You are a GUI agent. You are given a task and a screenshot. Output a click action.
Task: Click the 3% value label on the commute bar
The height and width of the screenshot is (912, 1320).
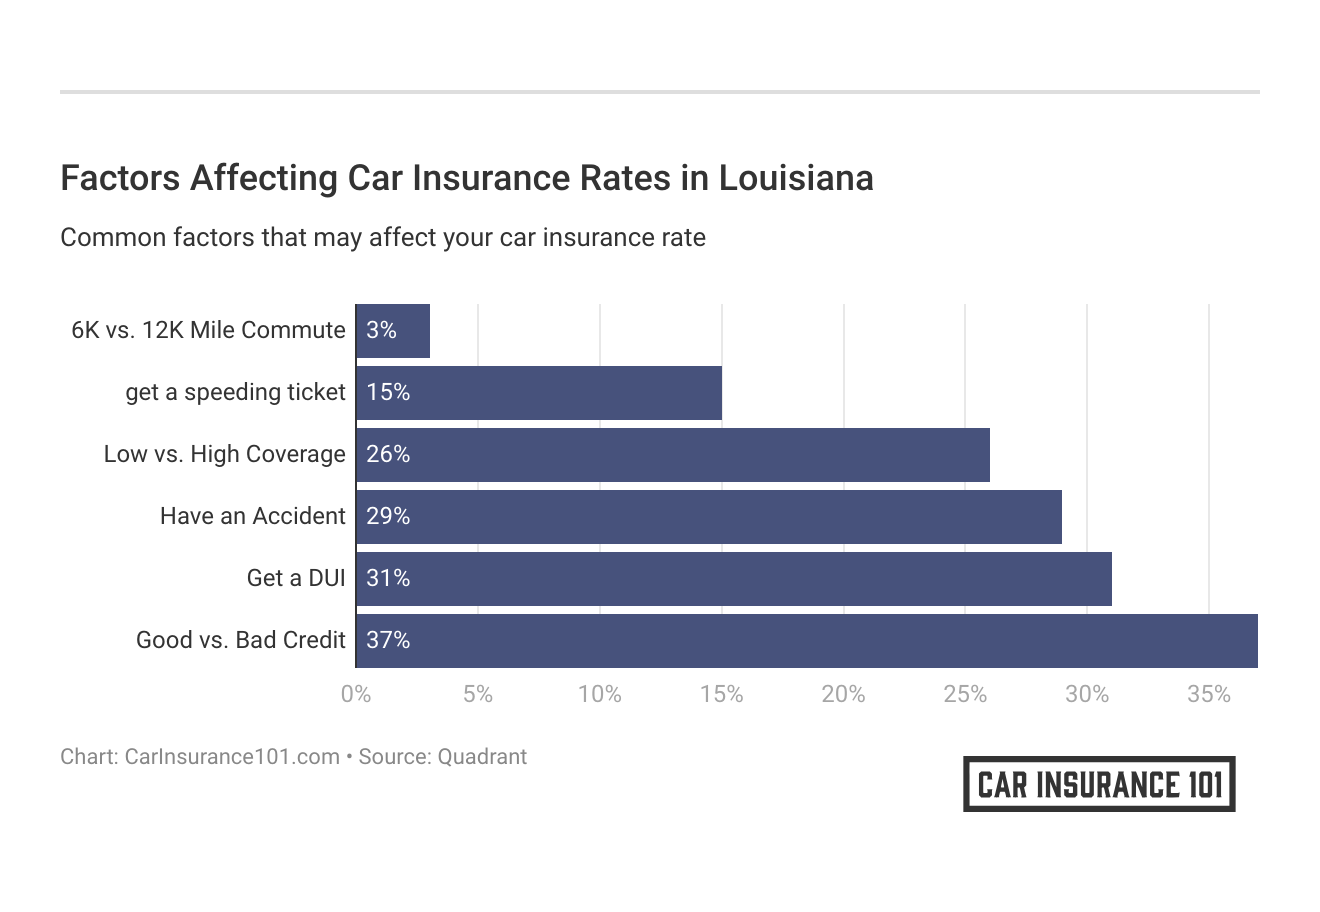[x=381, y=331]
